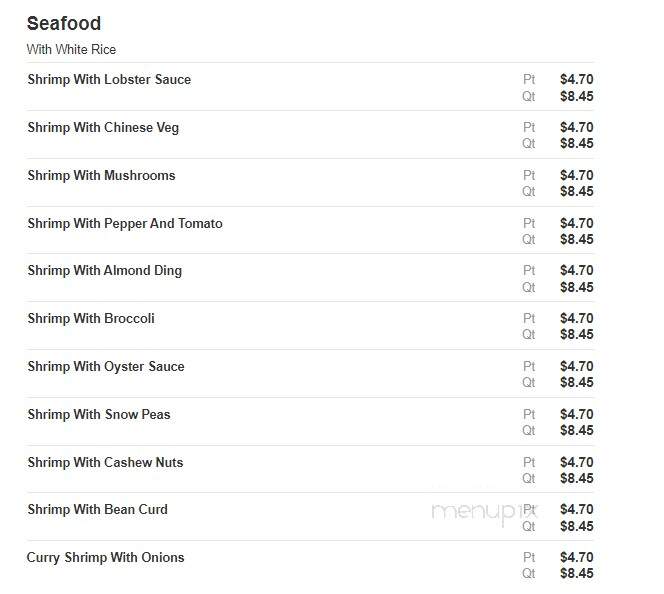Click the menupix watermark logo
The width and height of the screenshot is (664, 594).
pos(484,513)
